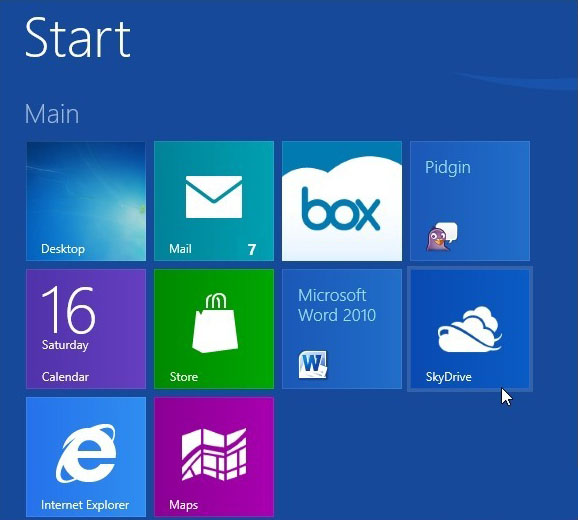The image size is (578, 520).
Task: Click the Pidgin purple bird icon
Action: click(x=442, y=237)
